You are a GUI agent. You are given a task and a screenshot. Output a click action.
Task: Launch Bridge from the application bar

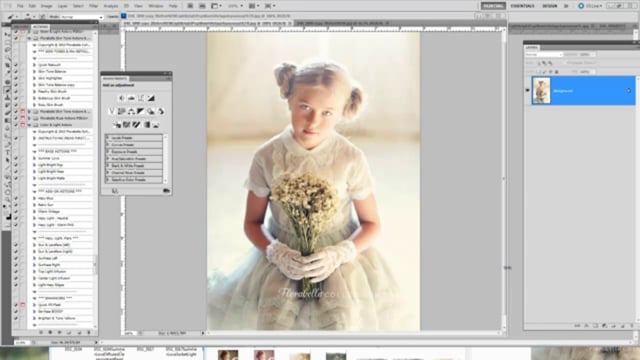tap(190, 6)
